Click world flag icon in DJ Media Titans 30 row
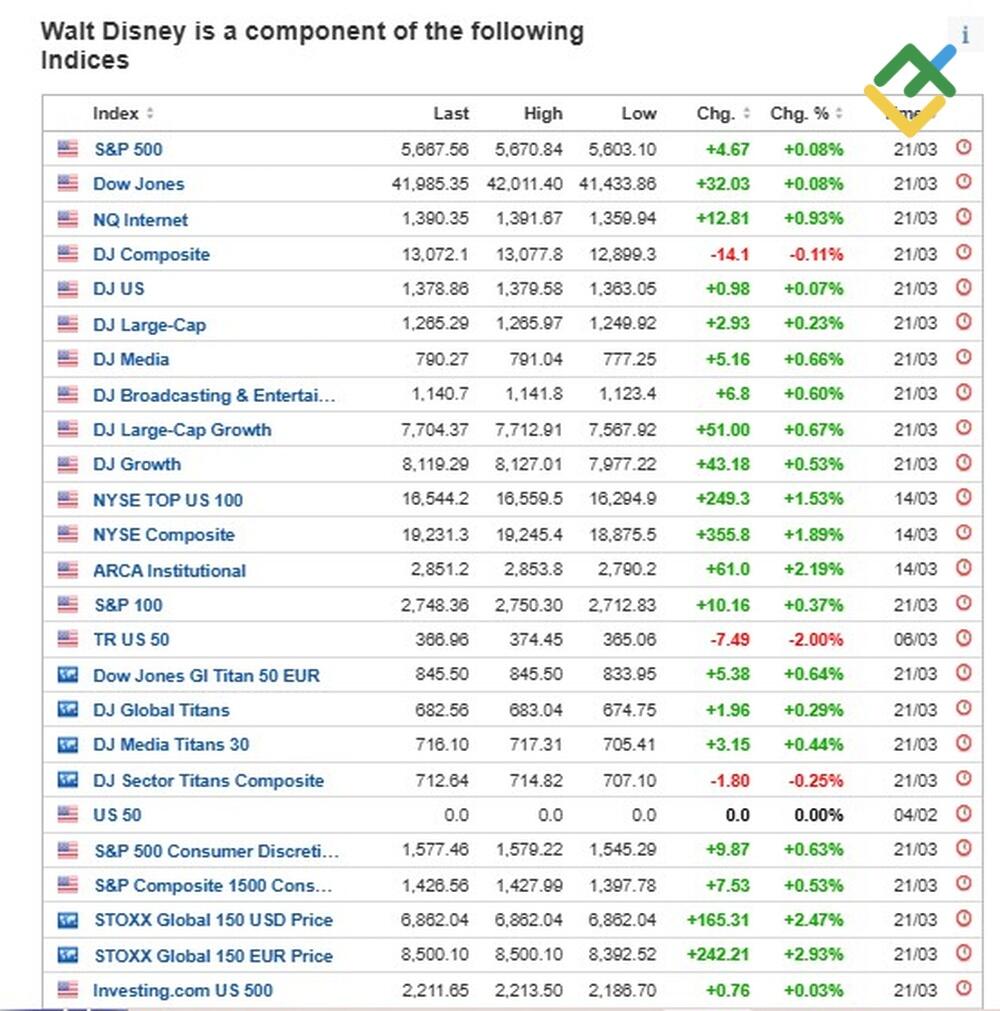 click(68, 745)
